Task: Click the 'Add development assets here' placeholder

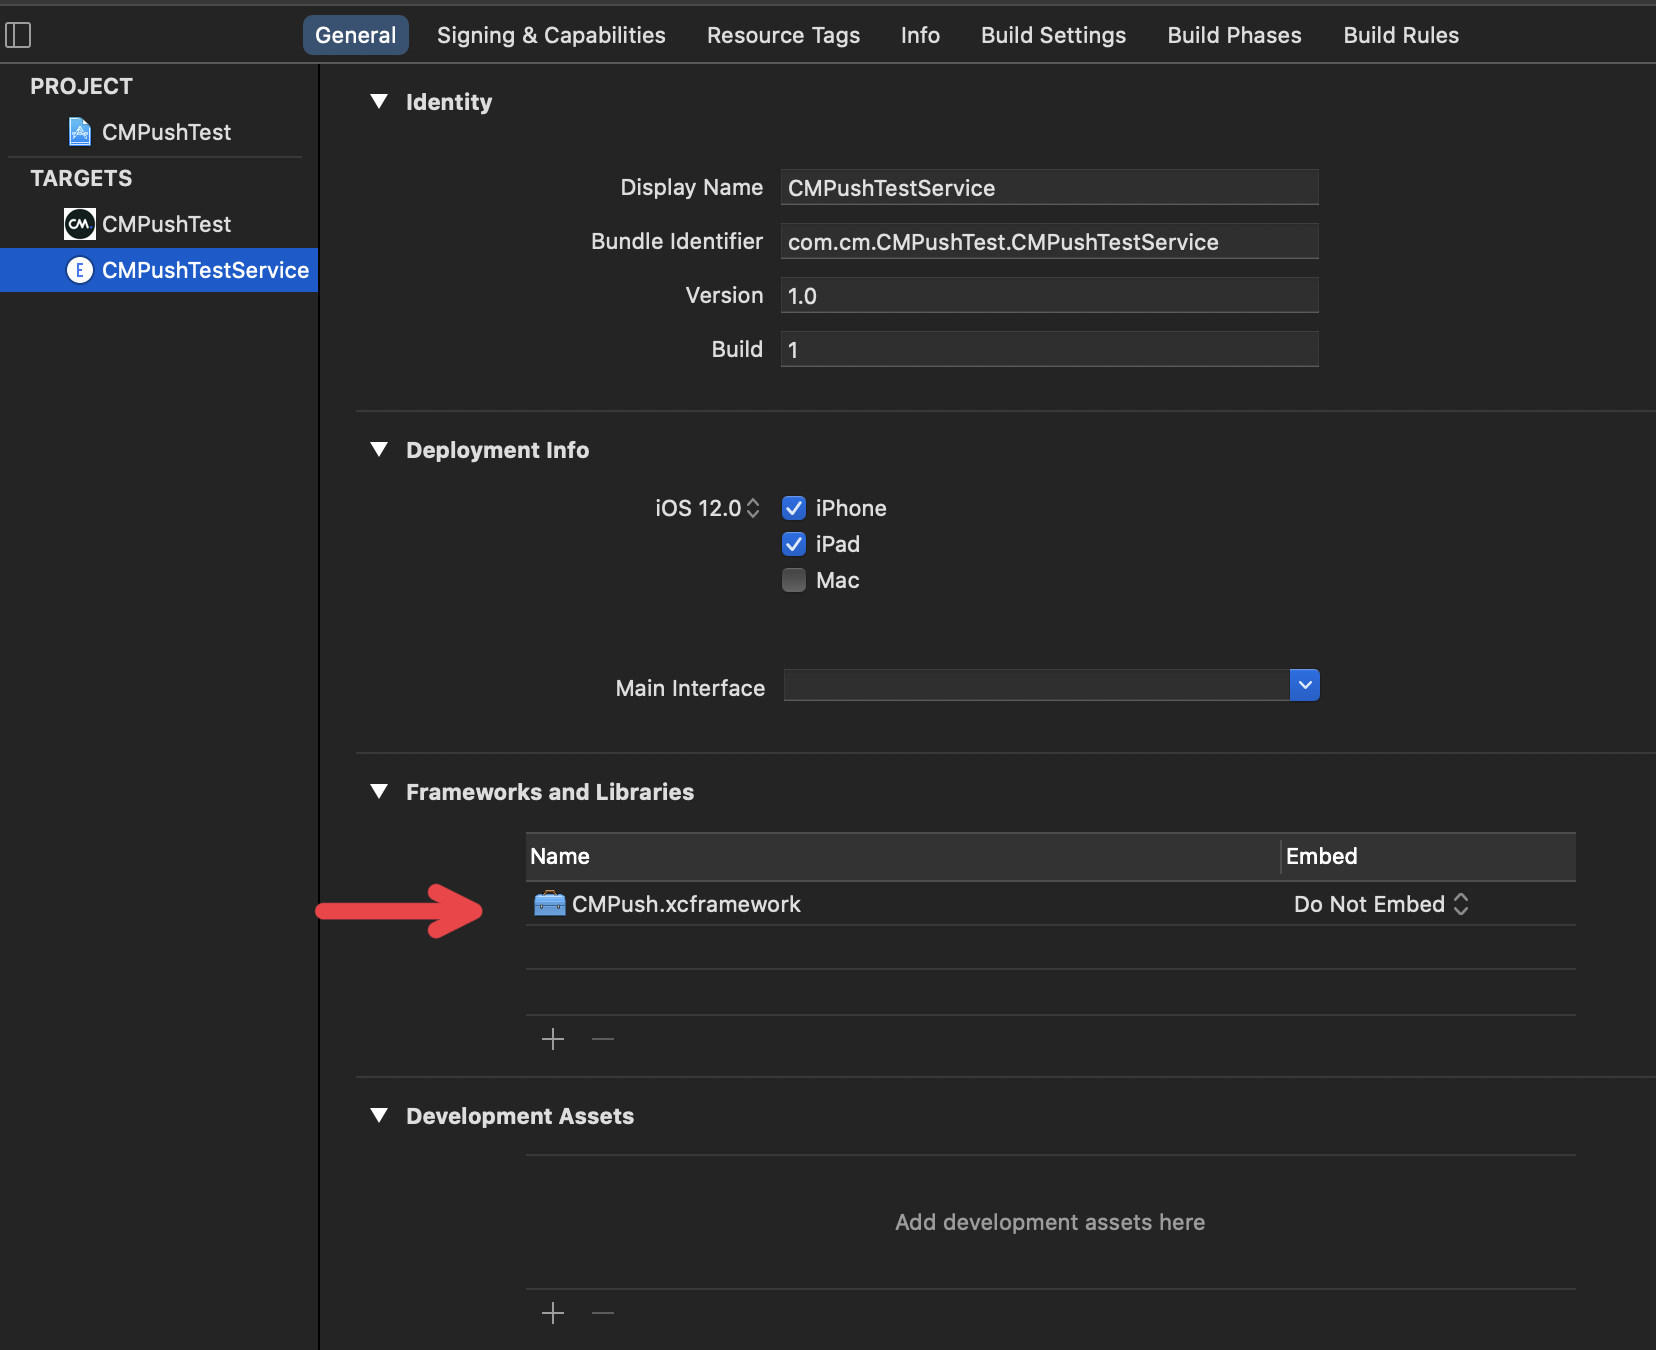Action: click(x=1050, y=1222)
